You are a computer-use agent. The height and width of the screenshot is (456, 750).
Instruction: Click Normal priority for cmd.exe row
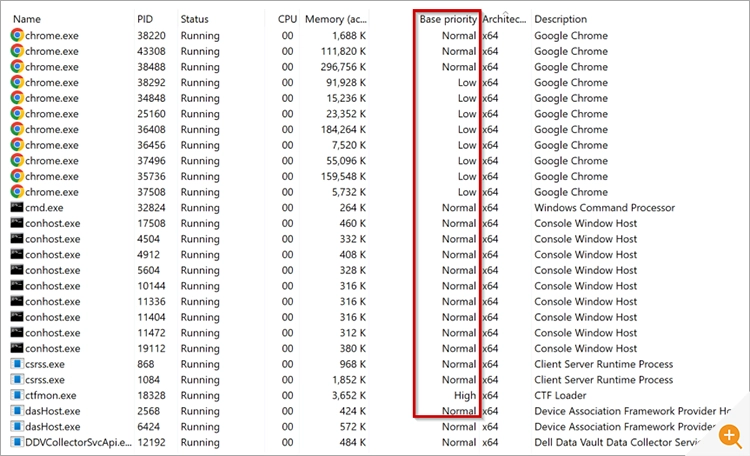click(x=459, y=208)
